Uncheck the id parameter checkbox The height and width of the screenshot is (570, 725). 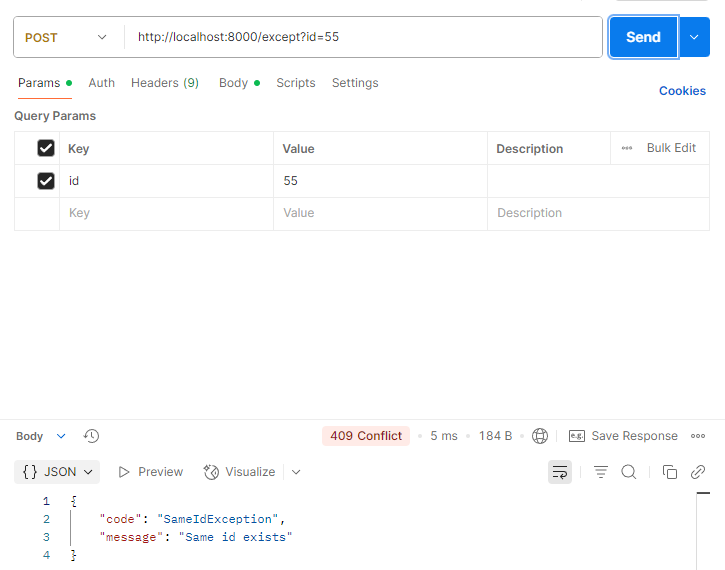pyautogui.click(x=46, y=181)
